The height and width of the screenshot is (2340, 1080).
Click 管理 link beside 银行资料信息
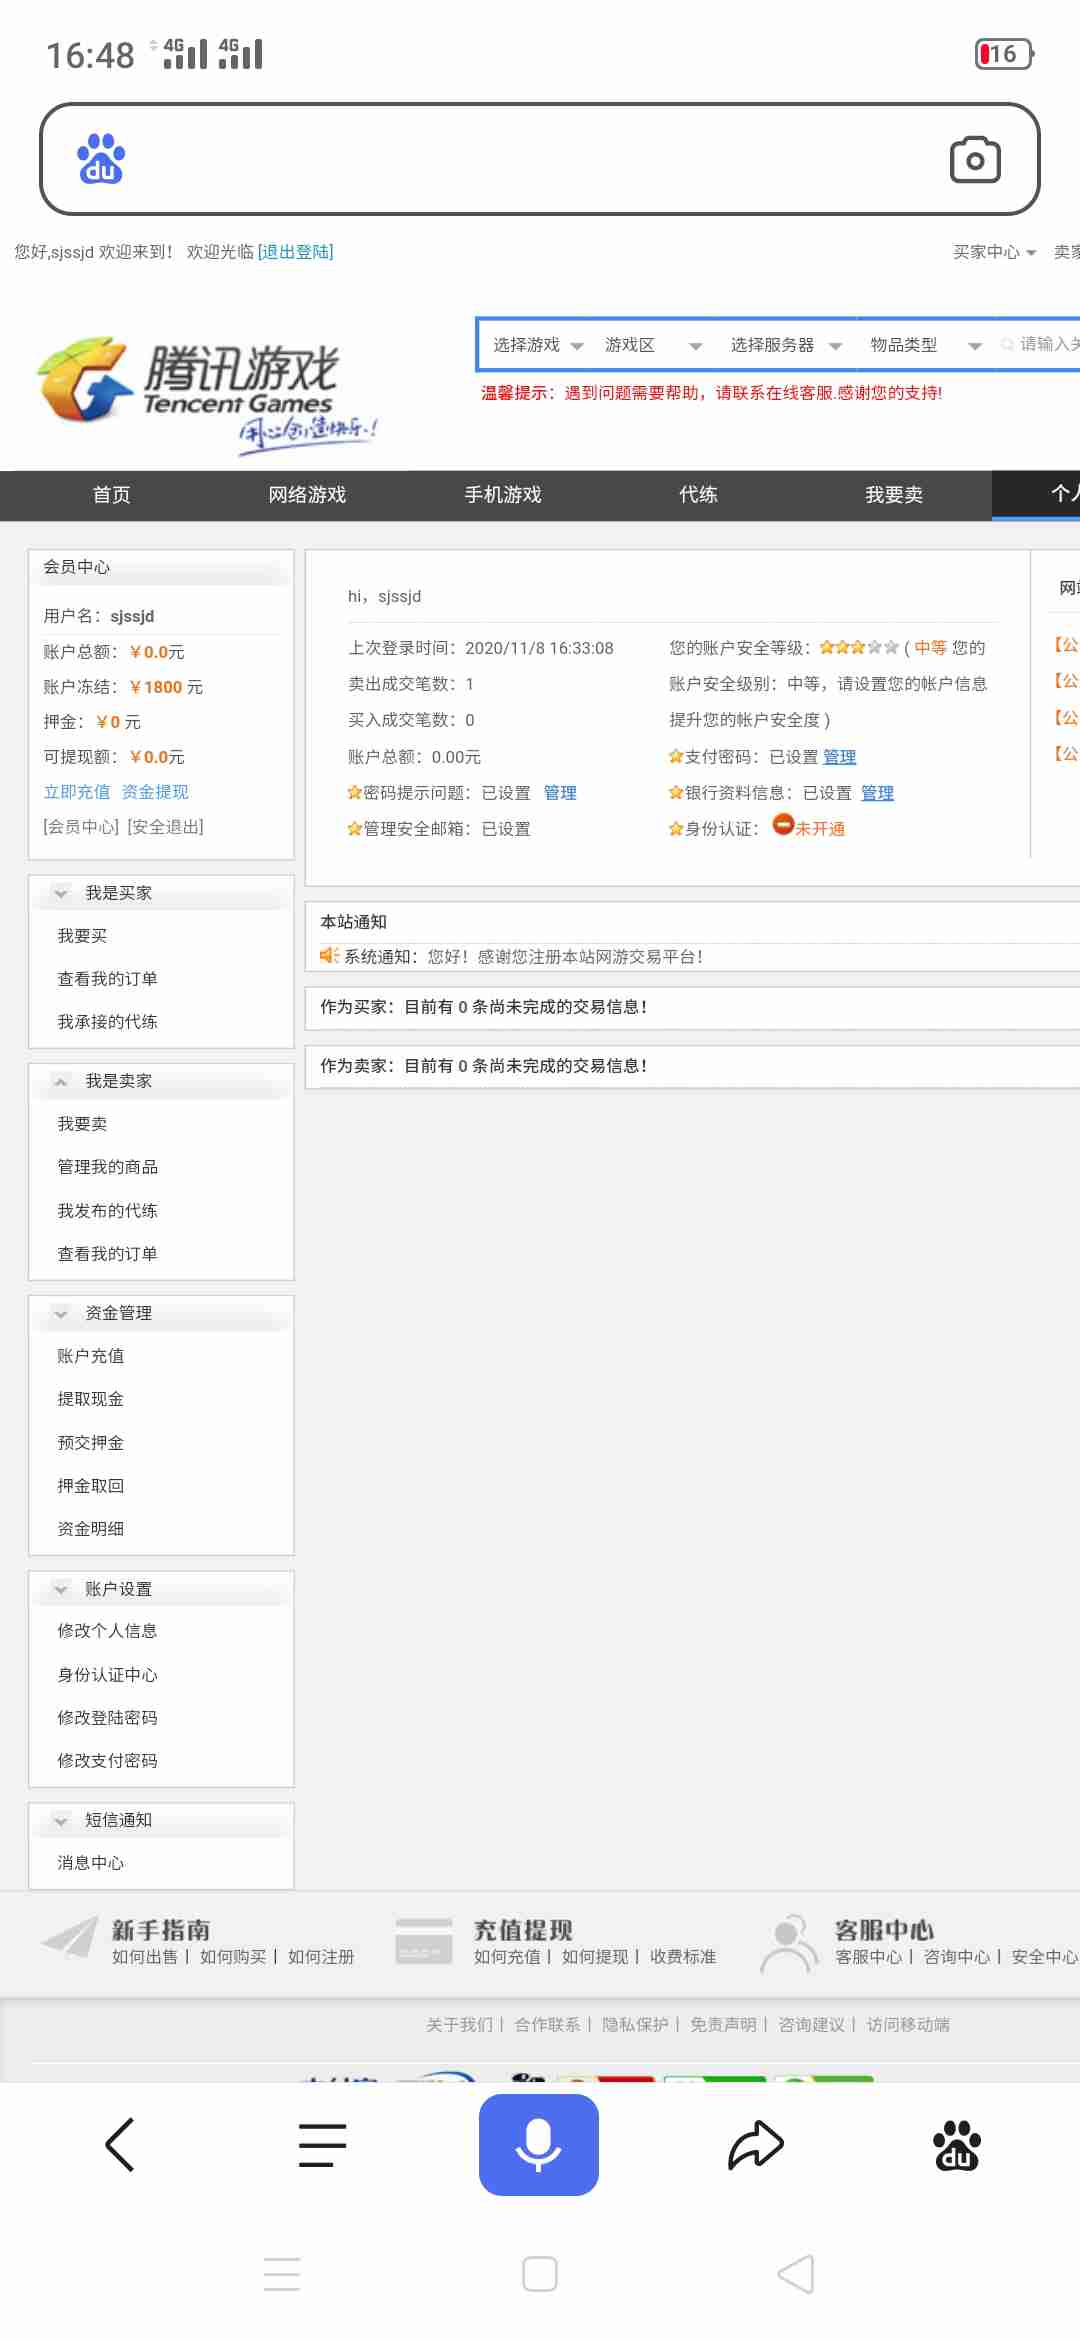point(877,793)
